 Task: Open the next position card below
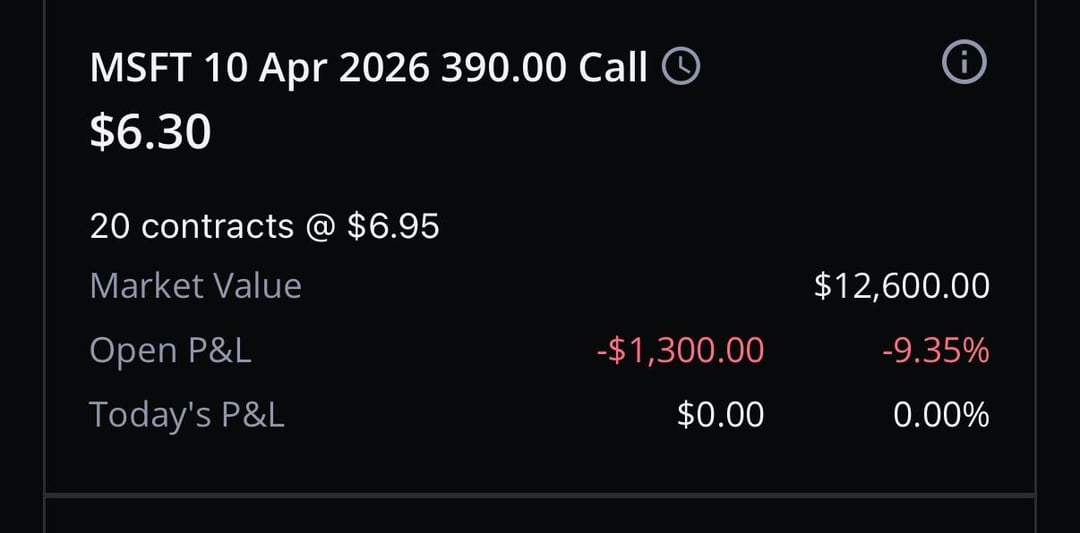point(540,518)
